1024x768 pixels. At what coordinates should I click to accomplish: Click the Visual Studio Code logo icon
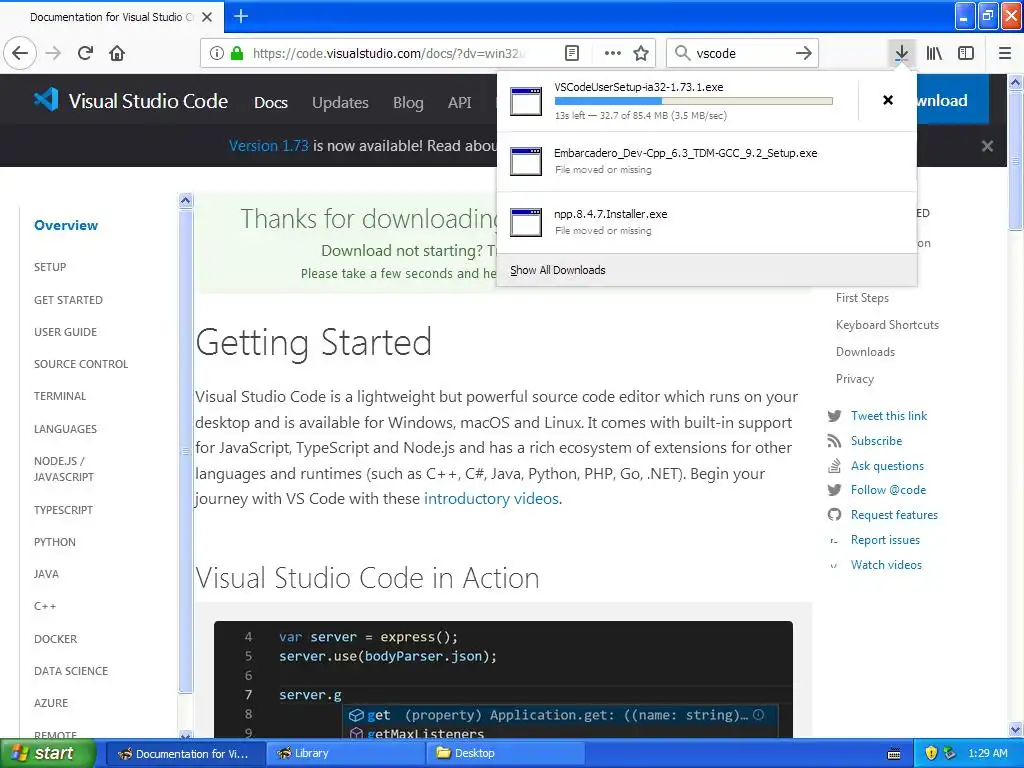(x=46, y=100)
